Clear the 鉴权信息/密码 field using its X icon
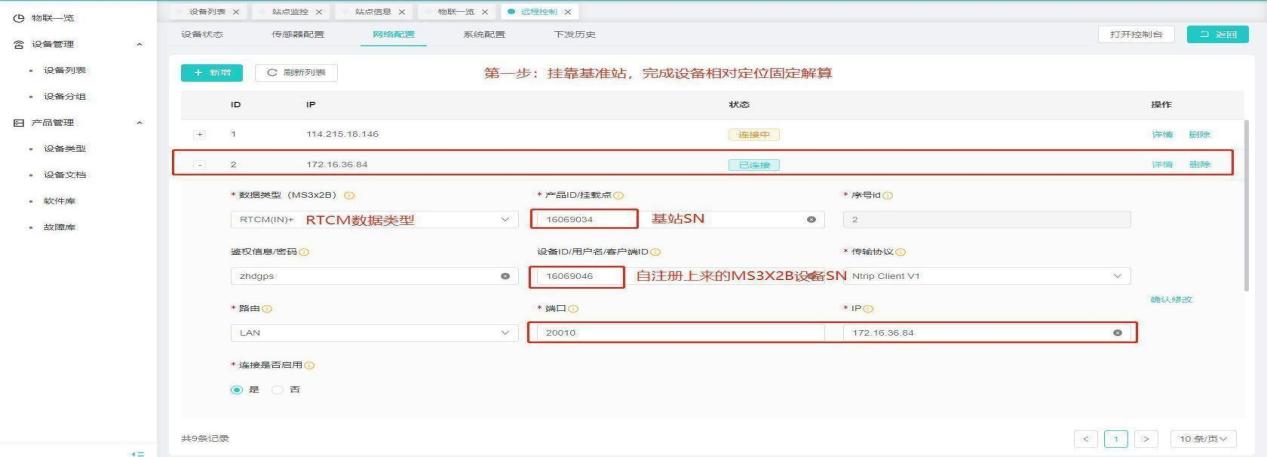The height and width of the screenshot is (457, 1267). click(x=504, y=276)
